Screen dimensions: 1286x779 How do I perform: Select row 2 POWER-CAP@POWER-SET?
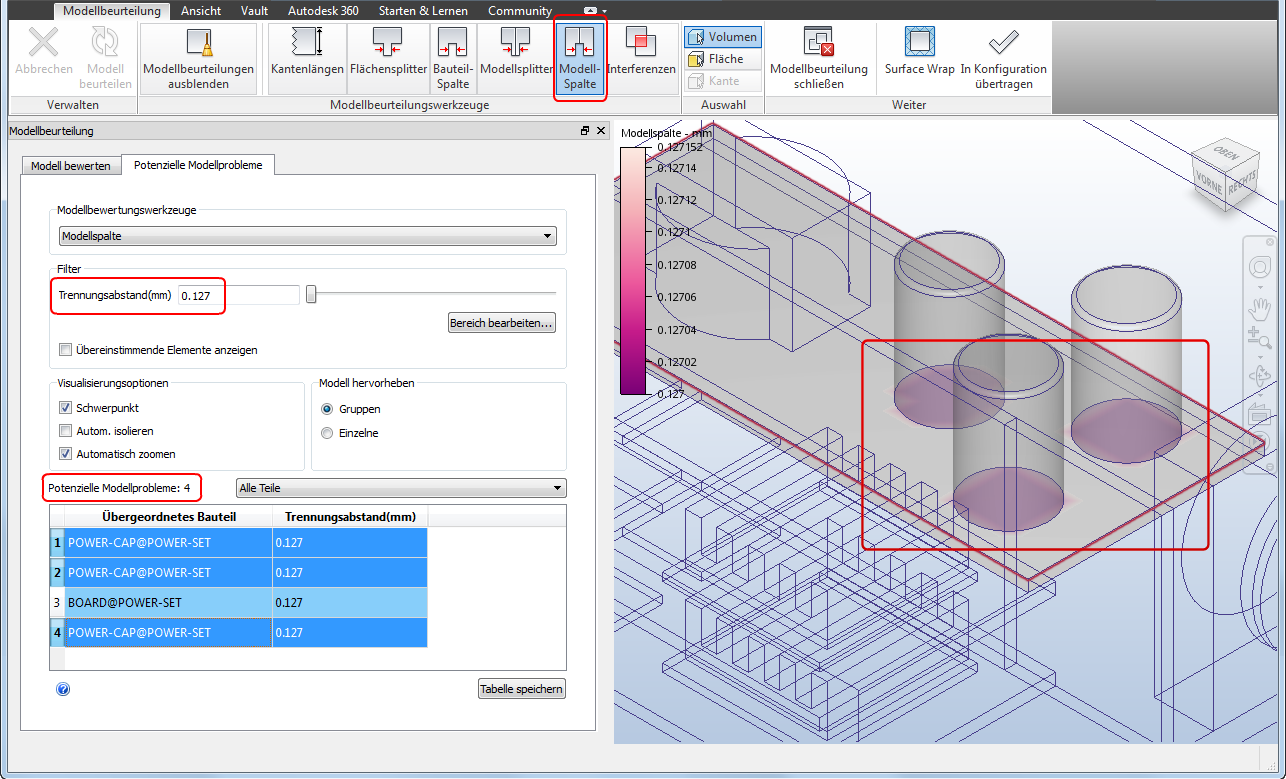pyautogui.click(x=239, y=573)
